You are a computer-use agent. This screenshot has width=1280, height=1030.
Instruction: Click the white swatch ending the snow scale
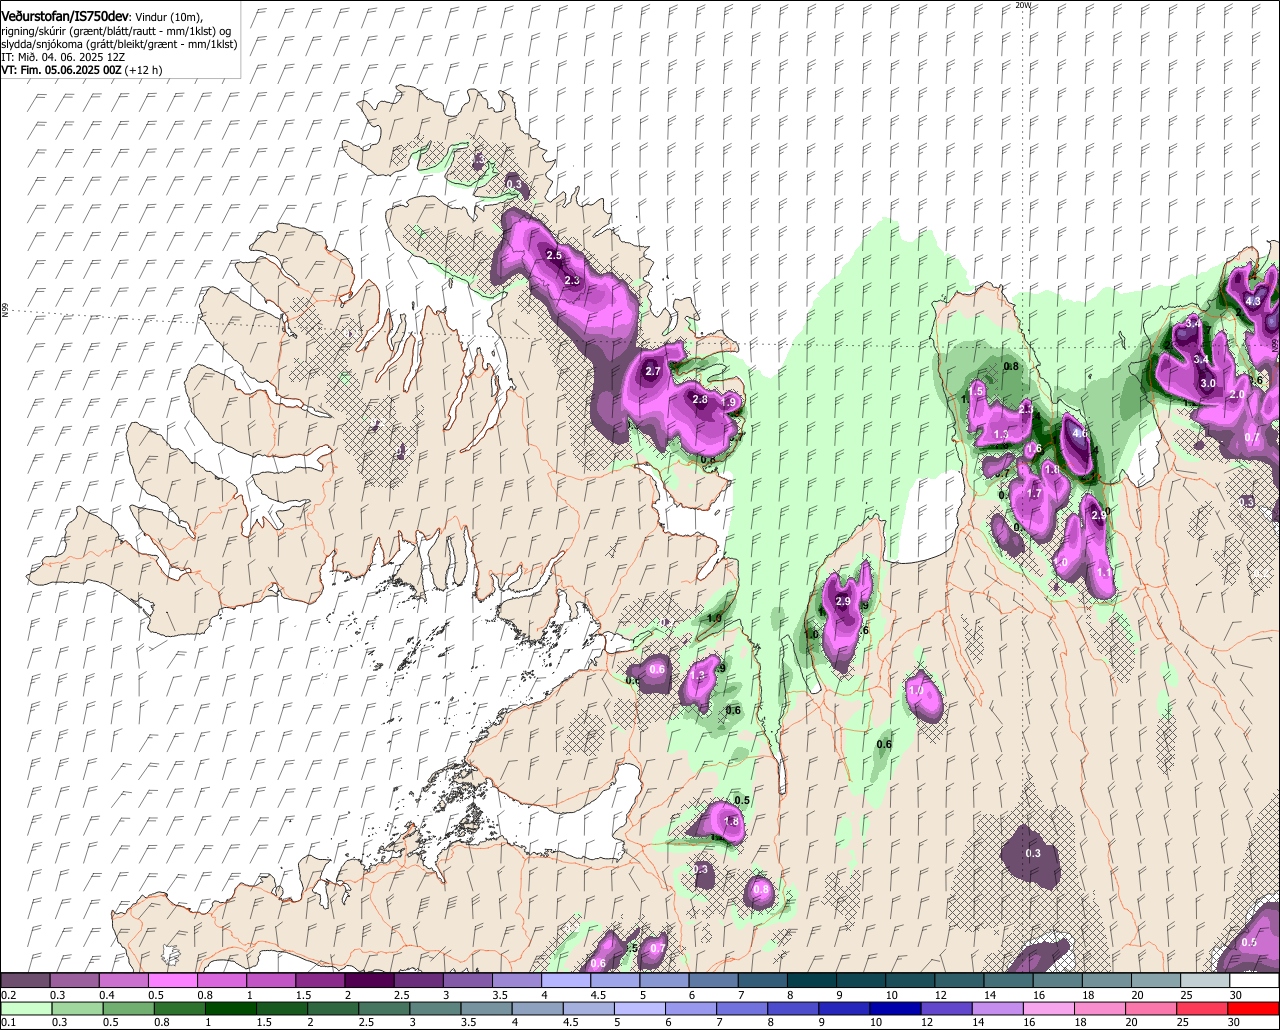click(1255, 981)
